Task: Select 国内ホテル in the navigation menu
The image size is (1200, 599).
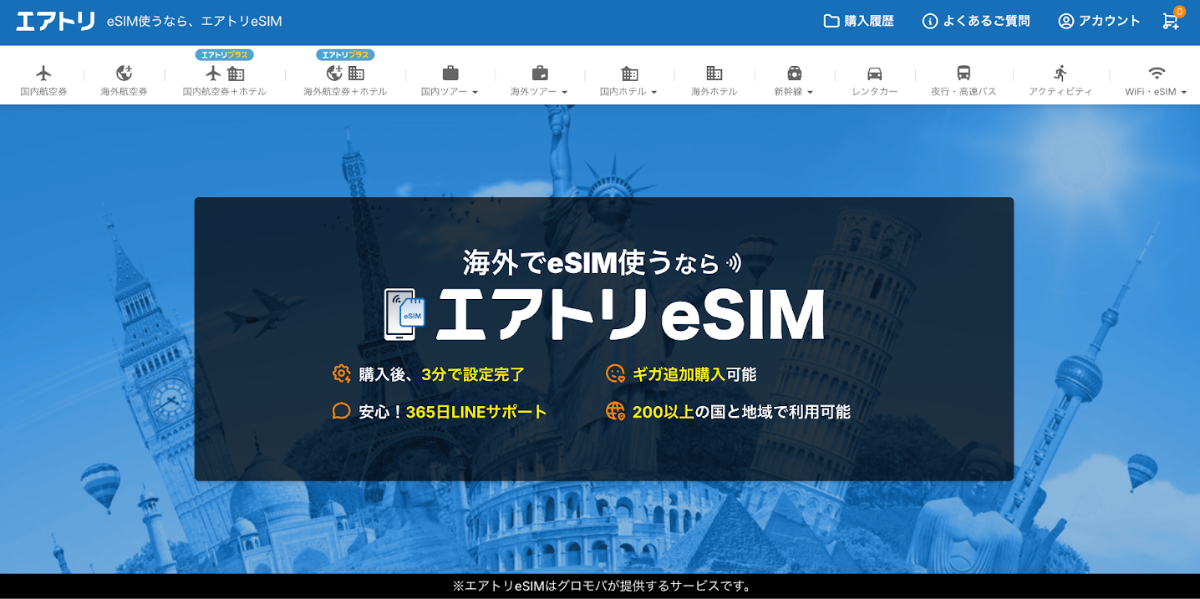Action: coord(628,78)
